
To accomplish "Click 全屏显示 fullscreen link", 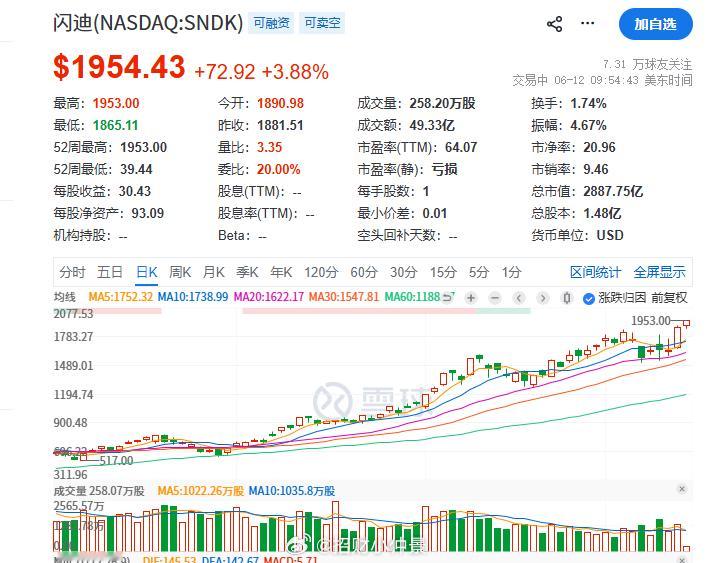I will coord(659,272).
